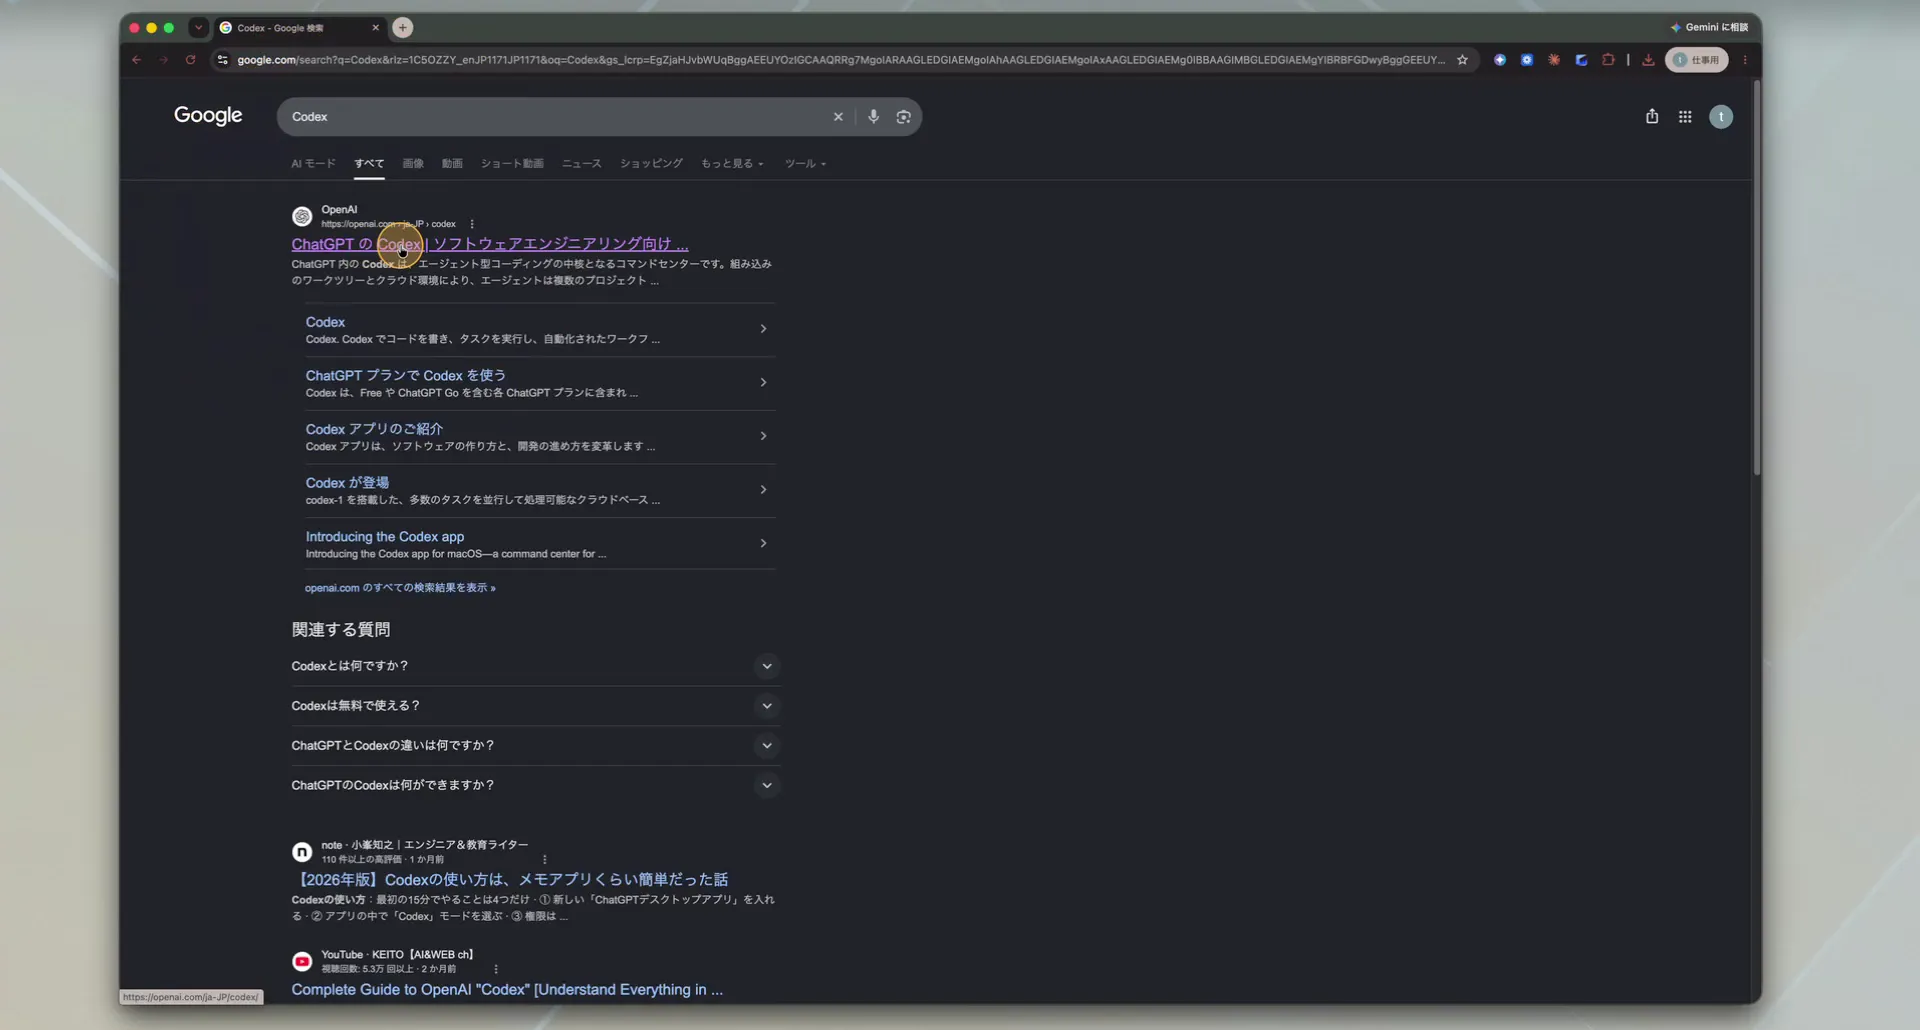
Task: Click the first blue extension icon in toolbar
Action: [1500, 60]
